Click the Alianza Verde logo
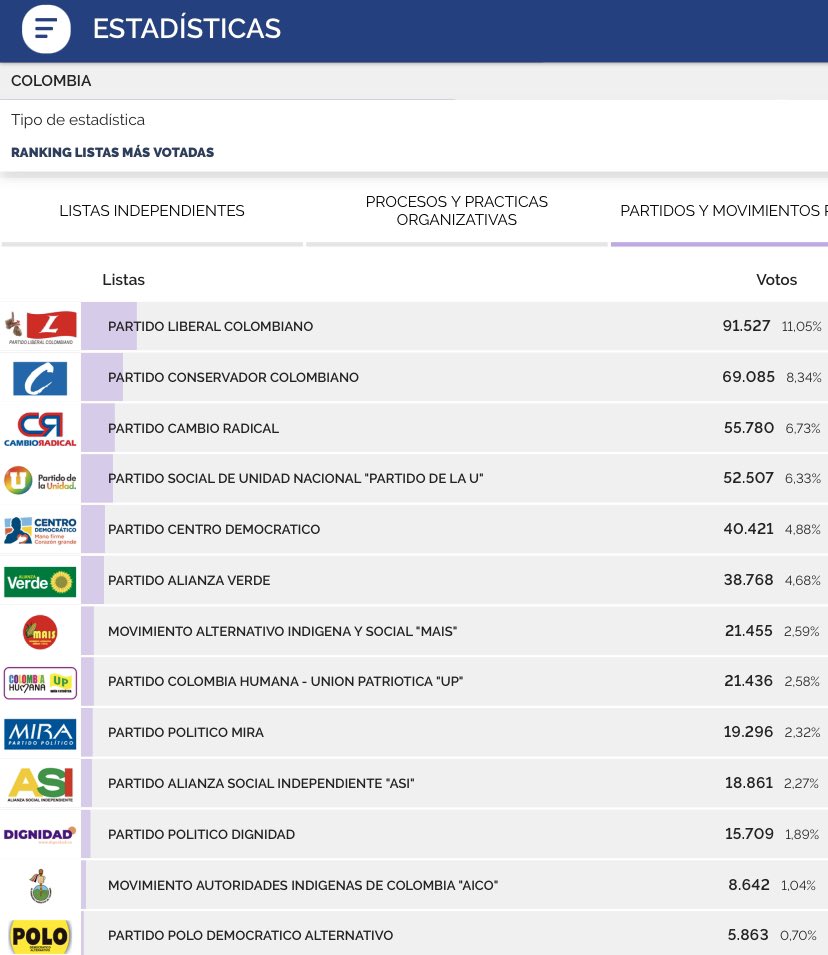Image resolution: width=828 pixels, height=955 pixels. (x=40, y=582)
